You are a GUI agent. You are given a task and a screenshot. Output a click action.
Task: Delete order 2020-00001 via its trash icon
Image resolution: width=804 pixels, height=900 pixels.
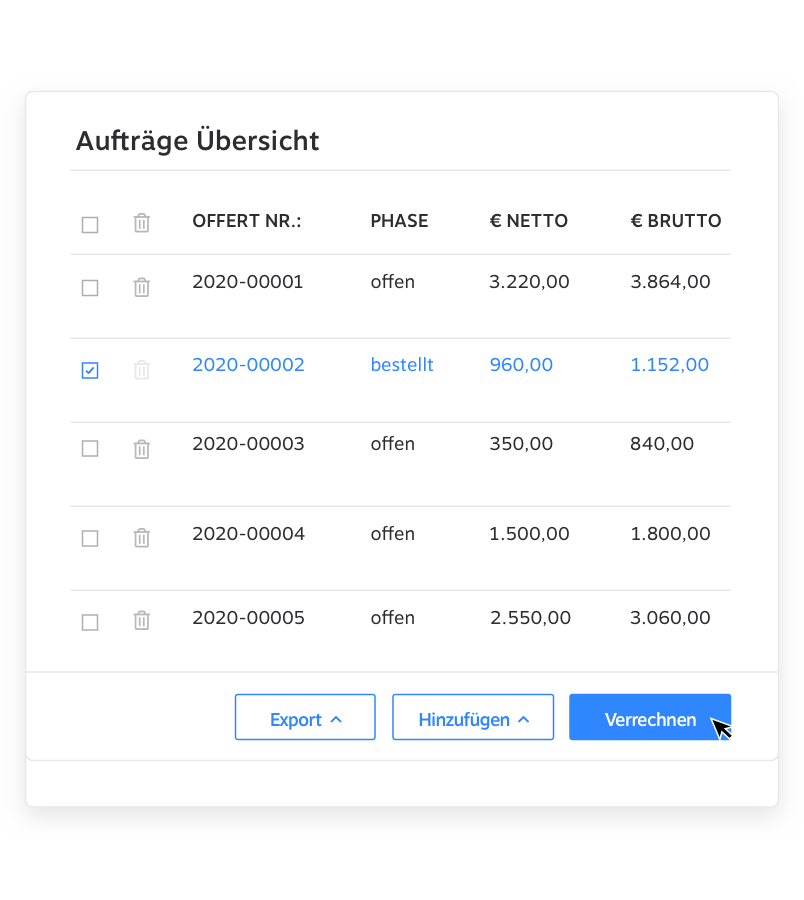pos(142,287)
